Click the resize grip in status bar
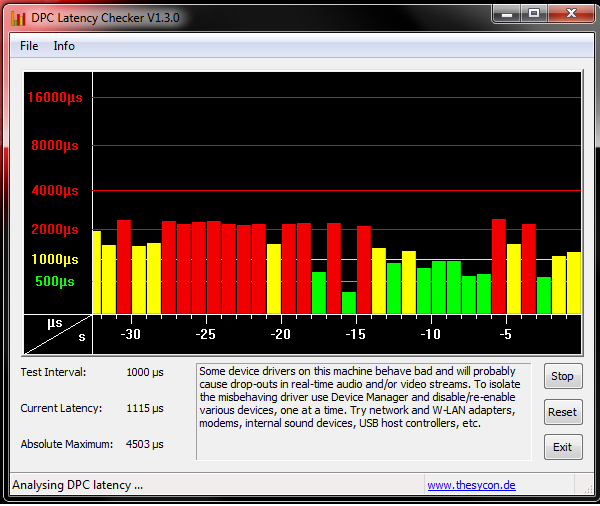Viewport: 600px width, 506px height. click(588, 488)
